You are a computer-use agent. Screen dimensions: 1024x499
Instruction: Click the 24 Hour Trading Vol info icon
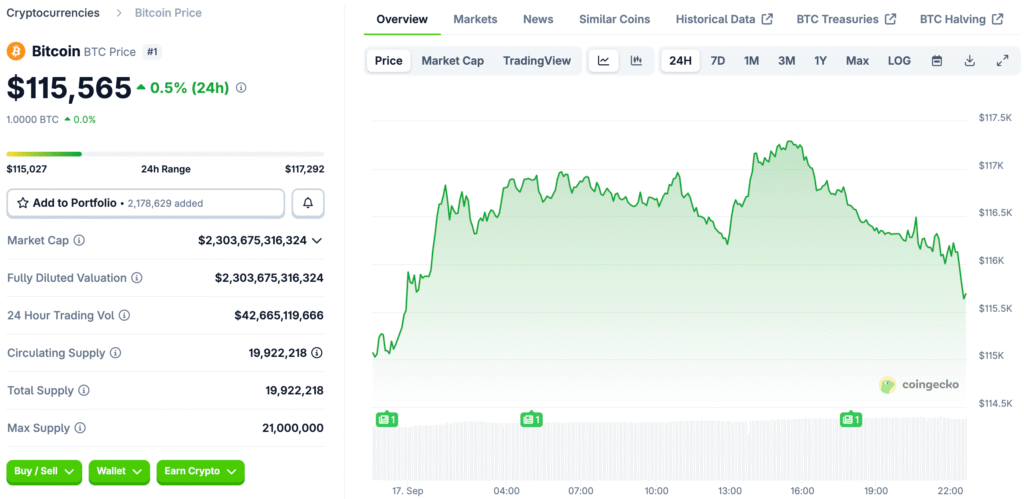(x=124, y=315)
